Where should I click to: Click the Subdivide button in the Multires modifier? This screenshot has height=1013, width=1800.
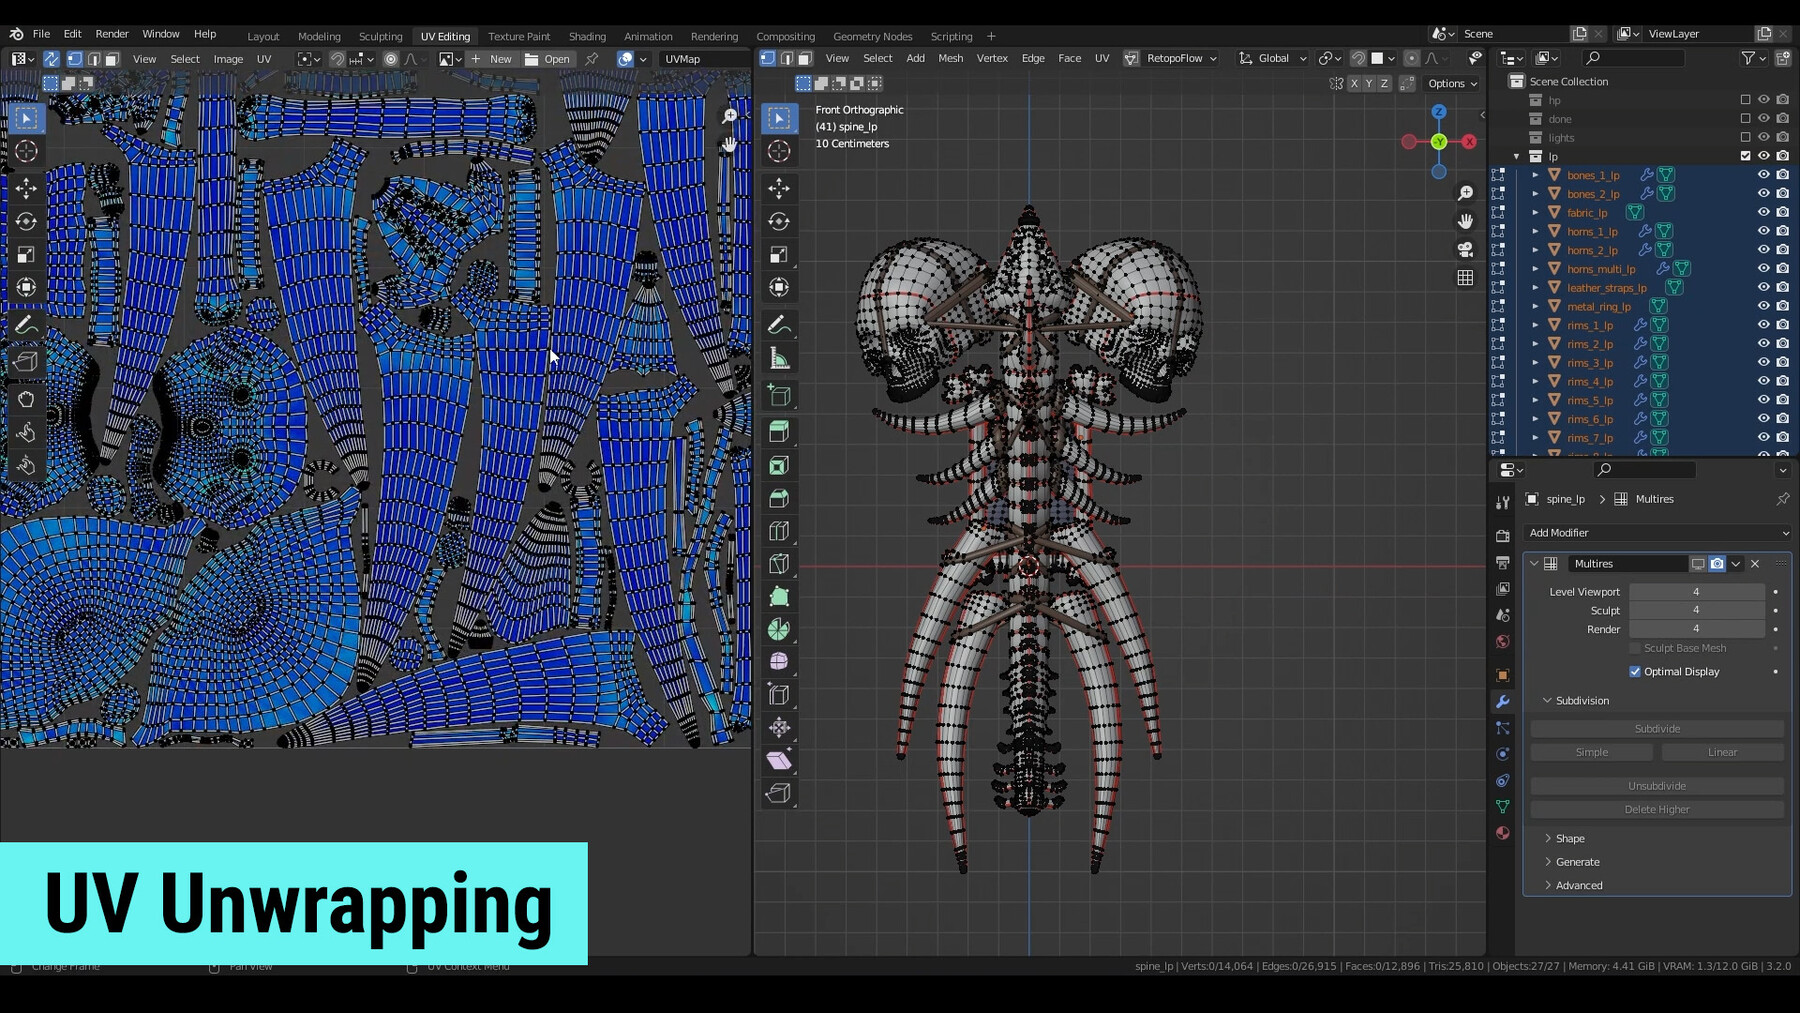(x=1657, y=728)
